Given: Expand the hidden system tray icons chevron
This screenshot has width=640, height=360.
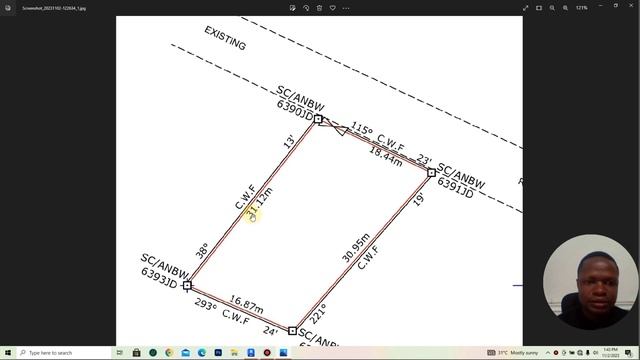Looking at the screenshot, I should [548, 353].
